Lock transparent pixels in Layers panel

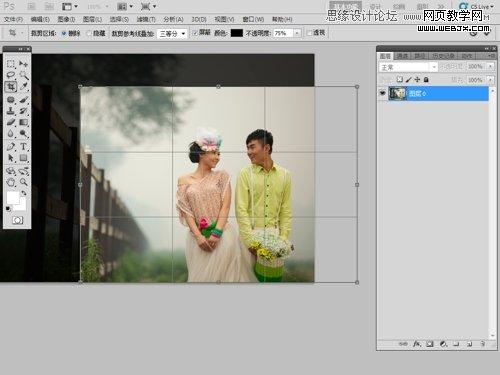coord(400,79)
